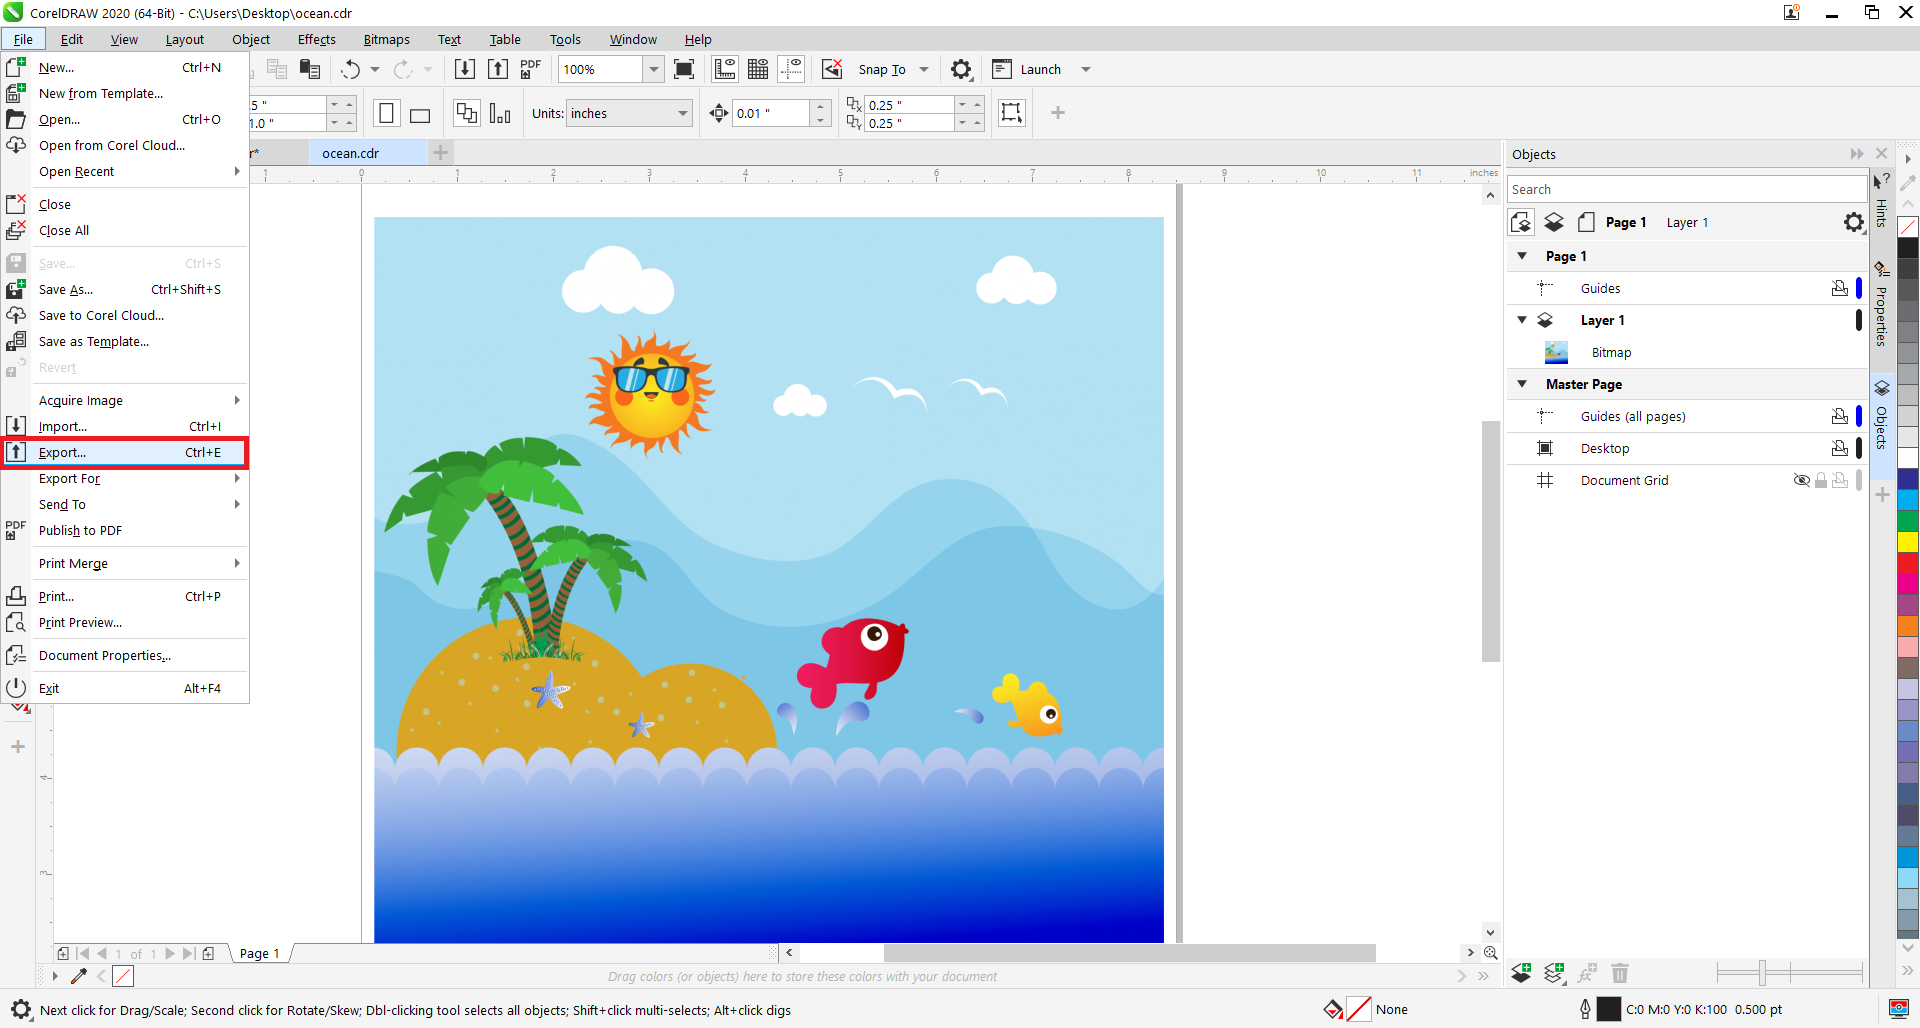
Task: Click the delete trash icon in Objects docker
Action: pos(1620,973)
